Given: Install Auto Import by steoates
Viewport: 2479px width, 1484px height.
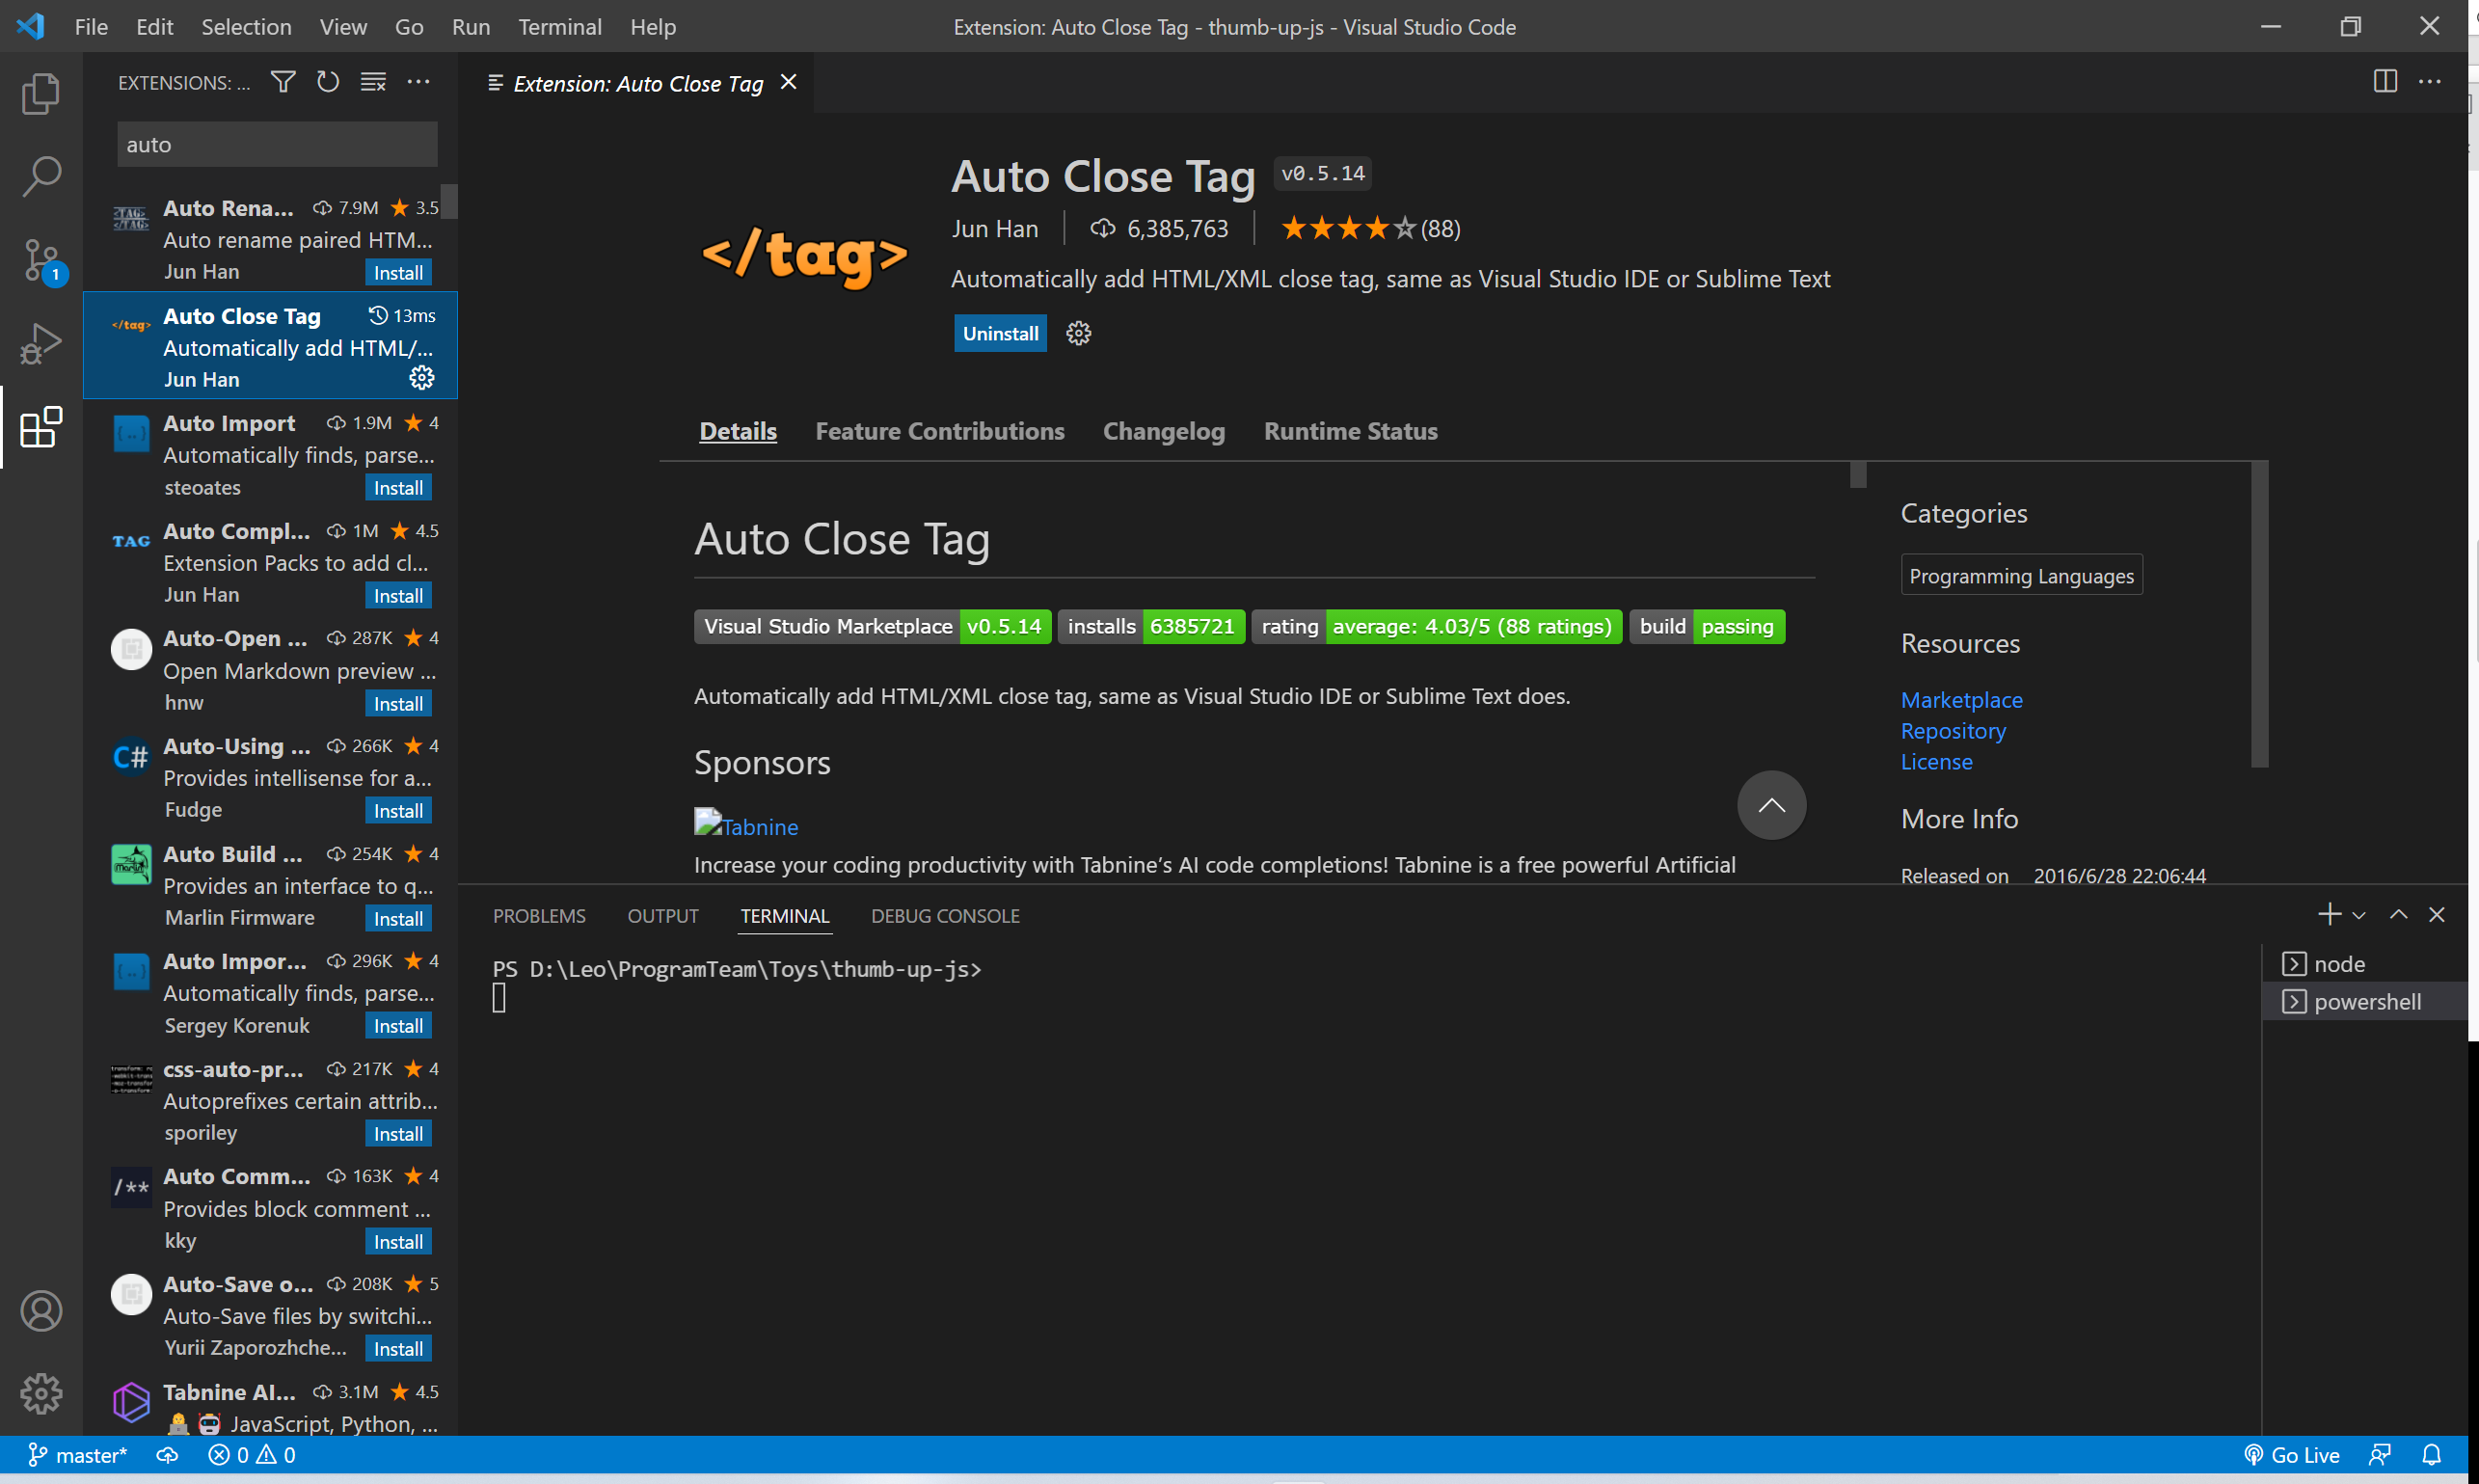Looking at the screenshot, I should [398, 488].
